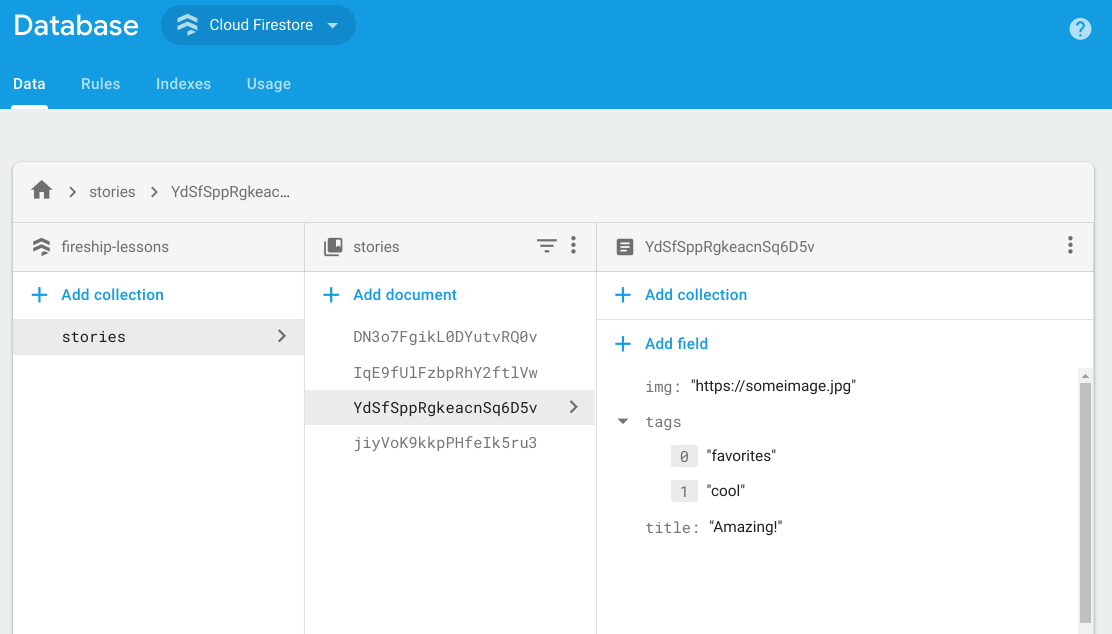The image size is (1112, 634).
Task: Click the filter icon on stories collection
Action: tap(545, 245)
